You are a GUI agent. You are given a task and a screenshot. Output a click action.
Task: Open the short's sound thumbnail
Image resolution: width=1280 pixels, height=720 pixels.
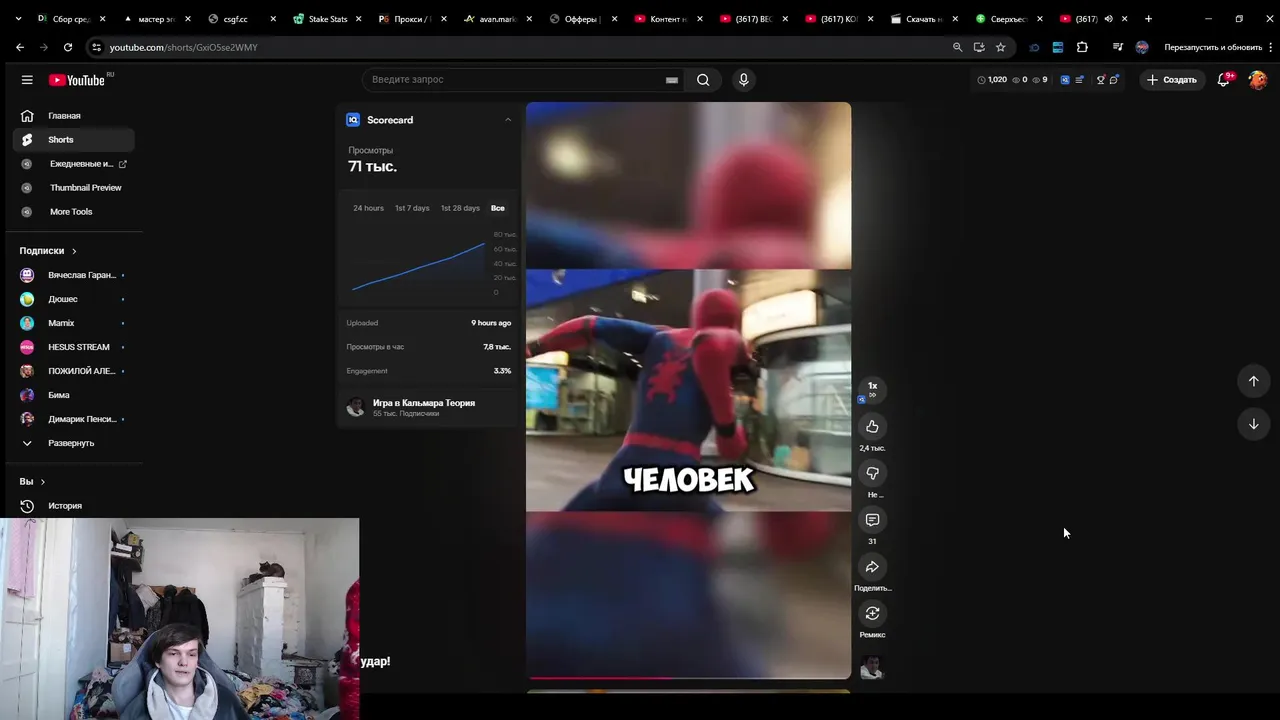[872, 667]
